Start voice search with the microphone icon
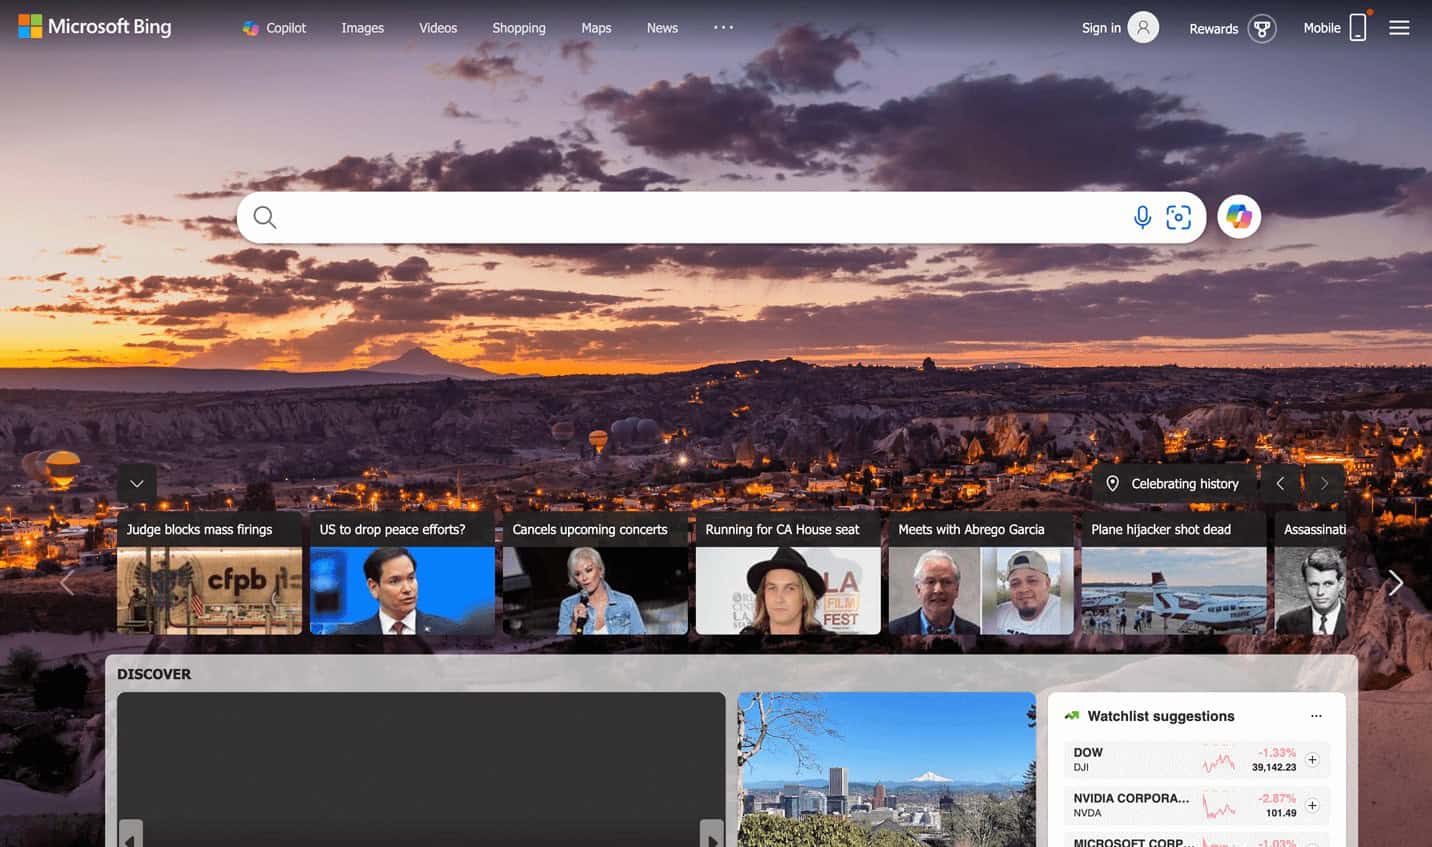Screen dimensions: 1432x847 (1142, 217)
